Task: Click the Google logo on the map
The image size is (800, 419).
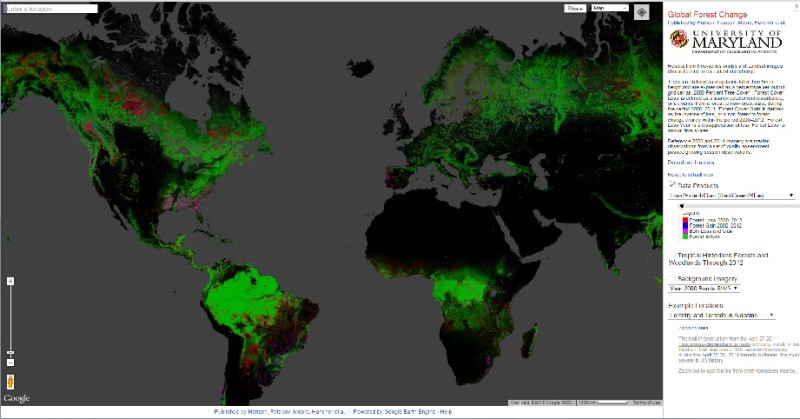Action: coord(16,398)
